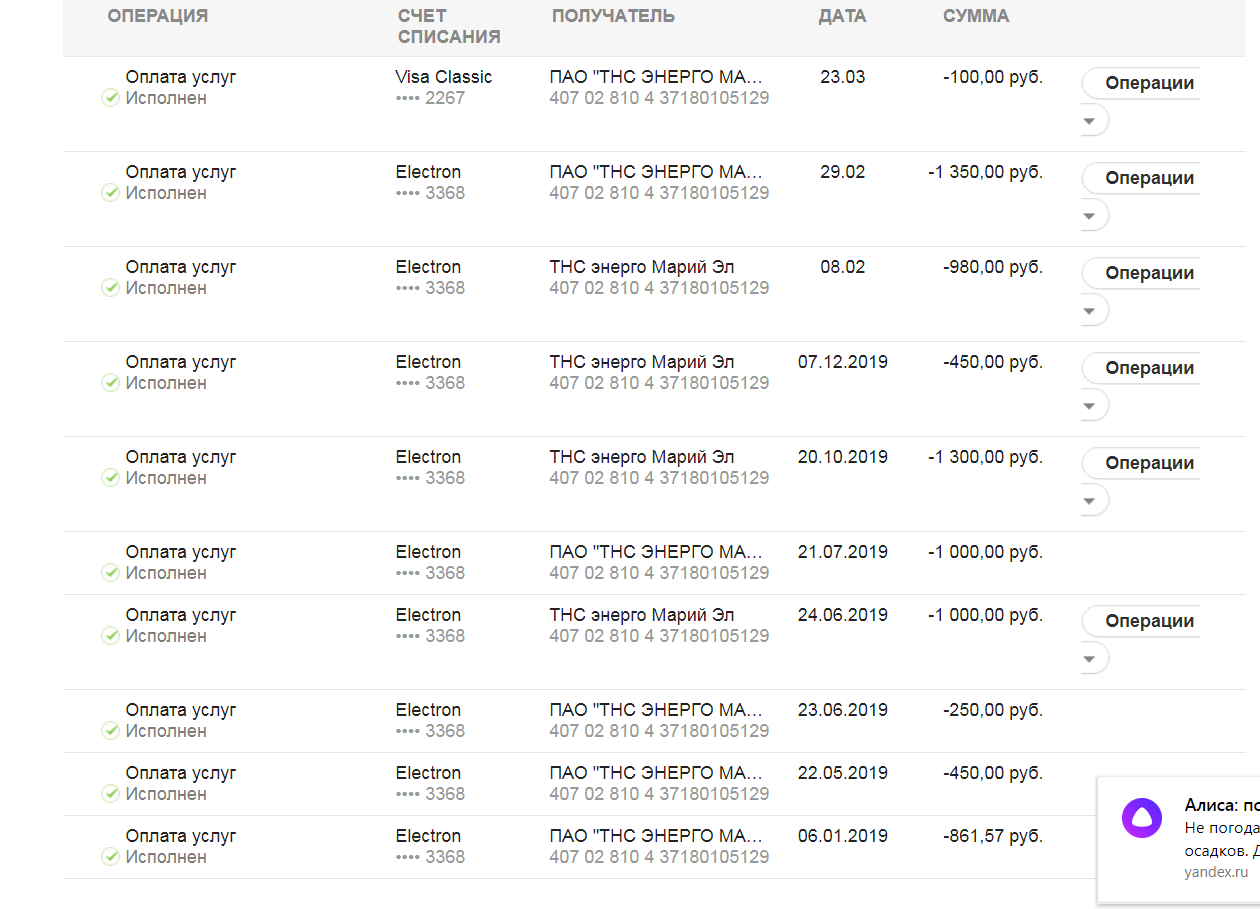Open the Оплата услуг operation dated 23.06.2019
The image size is (1260, 909).
[x=181, y=710]
